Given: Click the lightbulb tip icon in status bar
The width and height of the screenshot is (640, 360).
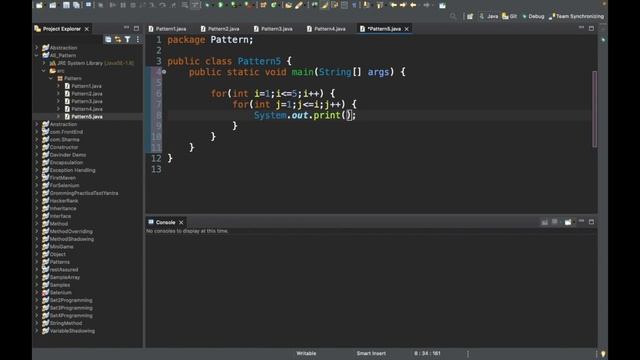Looking at the screenshot, I should tap(603, 354).
